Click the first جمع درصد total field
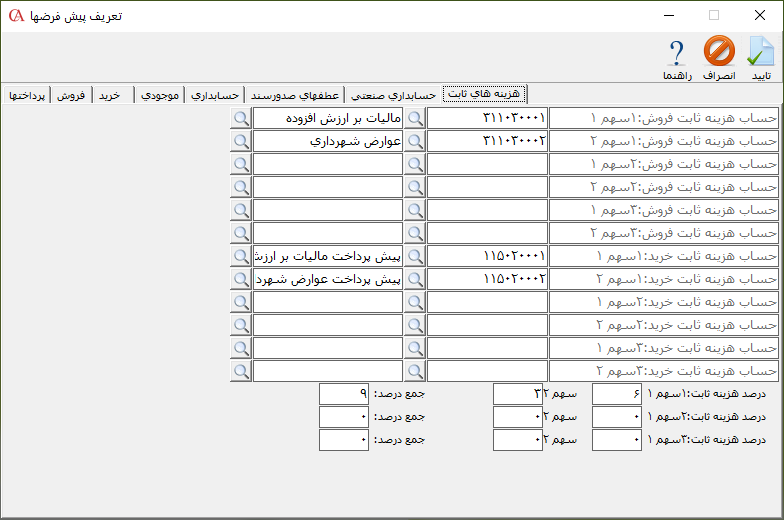Image resolution: width=784 pixels, height=520 pixels. coord(344,394)
